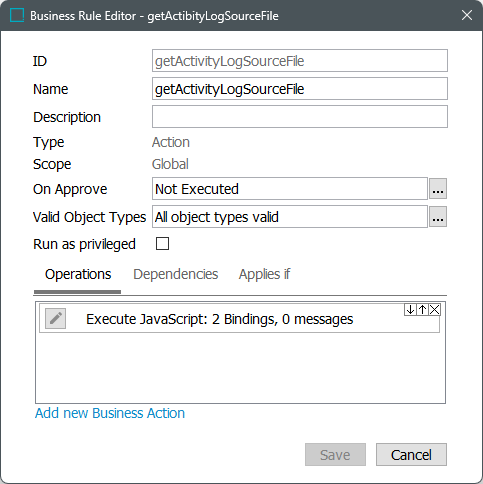The width and height of the screenshot is (483, 484).
Task: Toggle the Run as privileged checkbox
Action: tap(162, 244)
